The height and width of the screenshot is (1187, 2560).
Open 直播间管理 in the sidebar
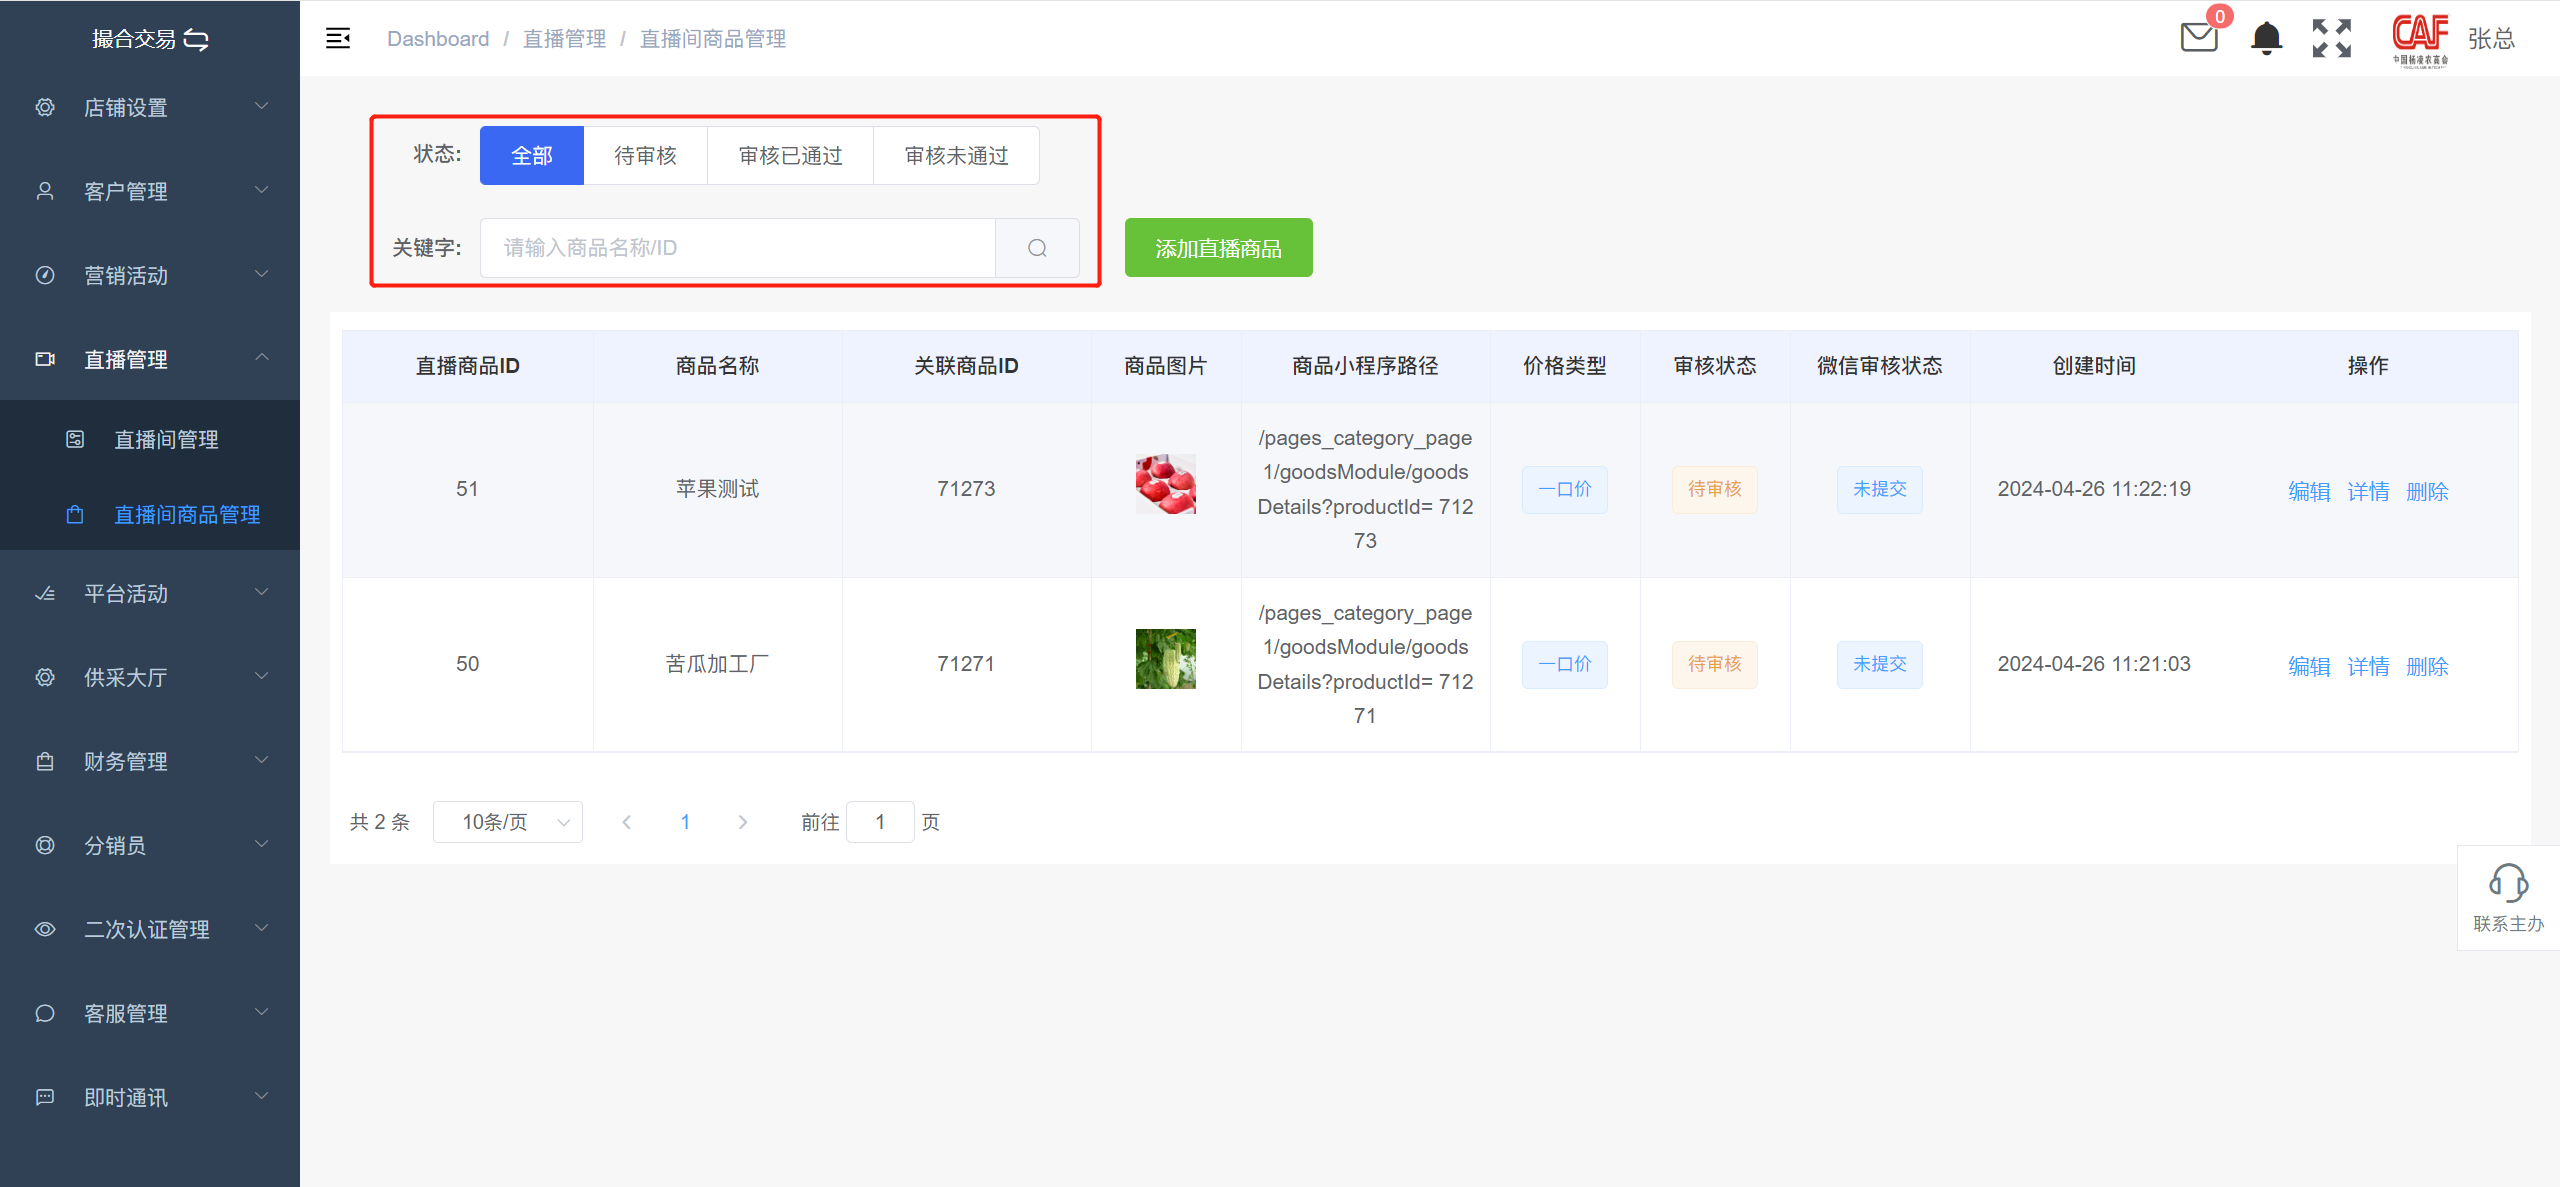click(x=166, y=440)
